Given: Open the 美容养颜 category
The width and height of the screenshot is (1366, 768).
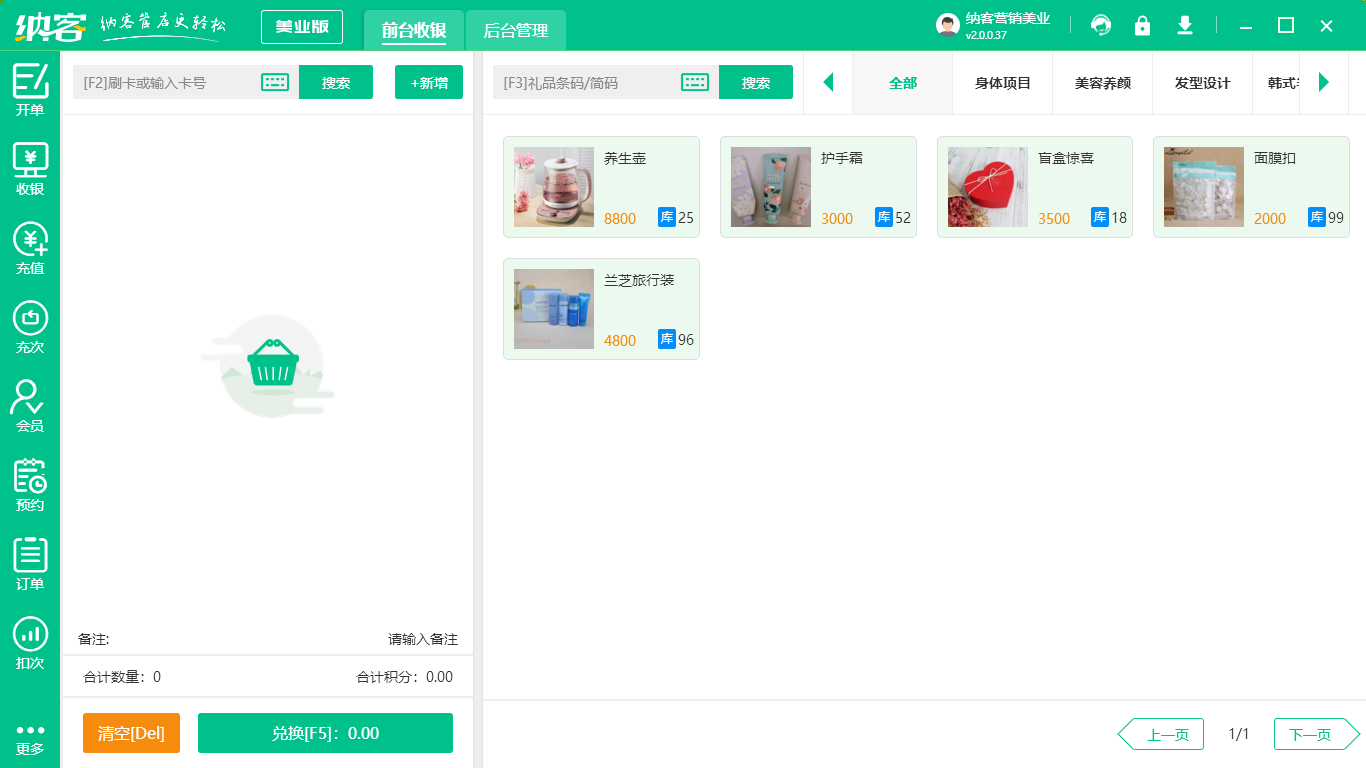Looking at the screenshot, I should [x=1102, y=84].
